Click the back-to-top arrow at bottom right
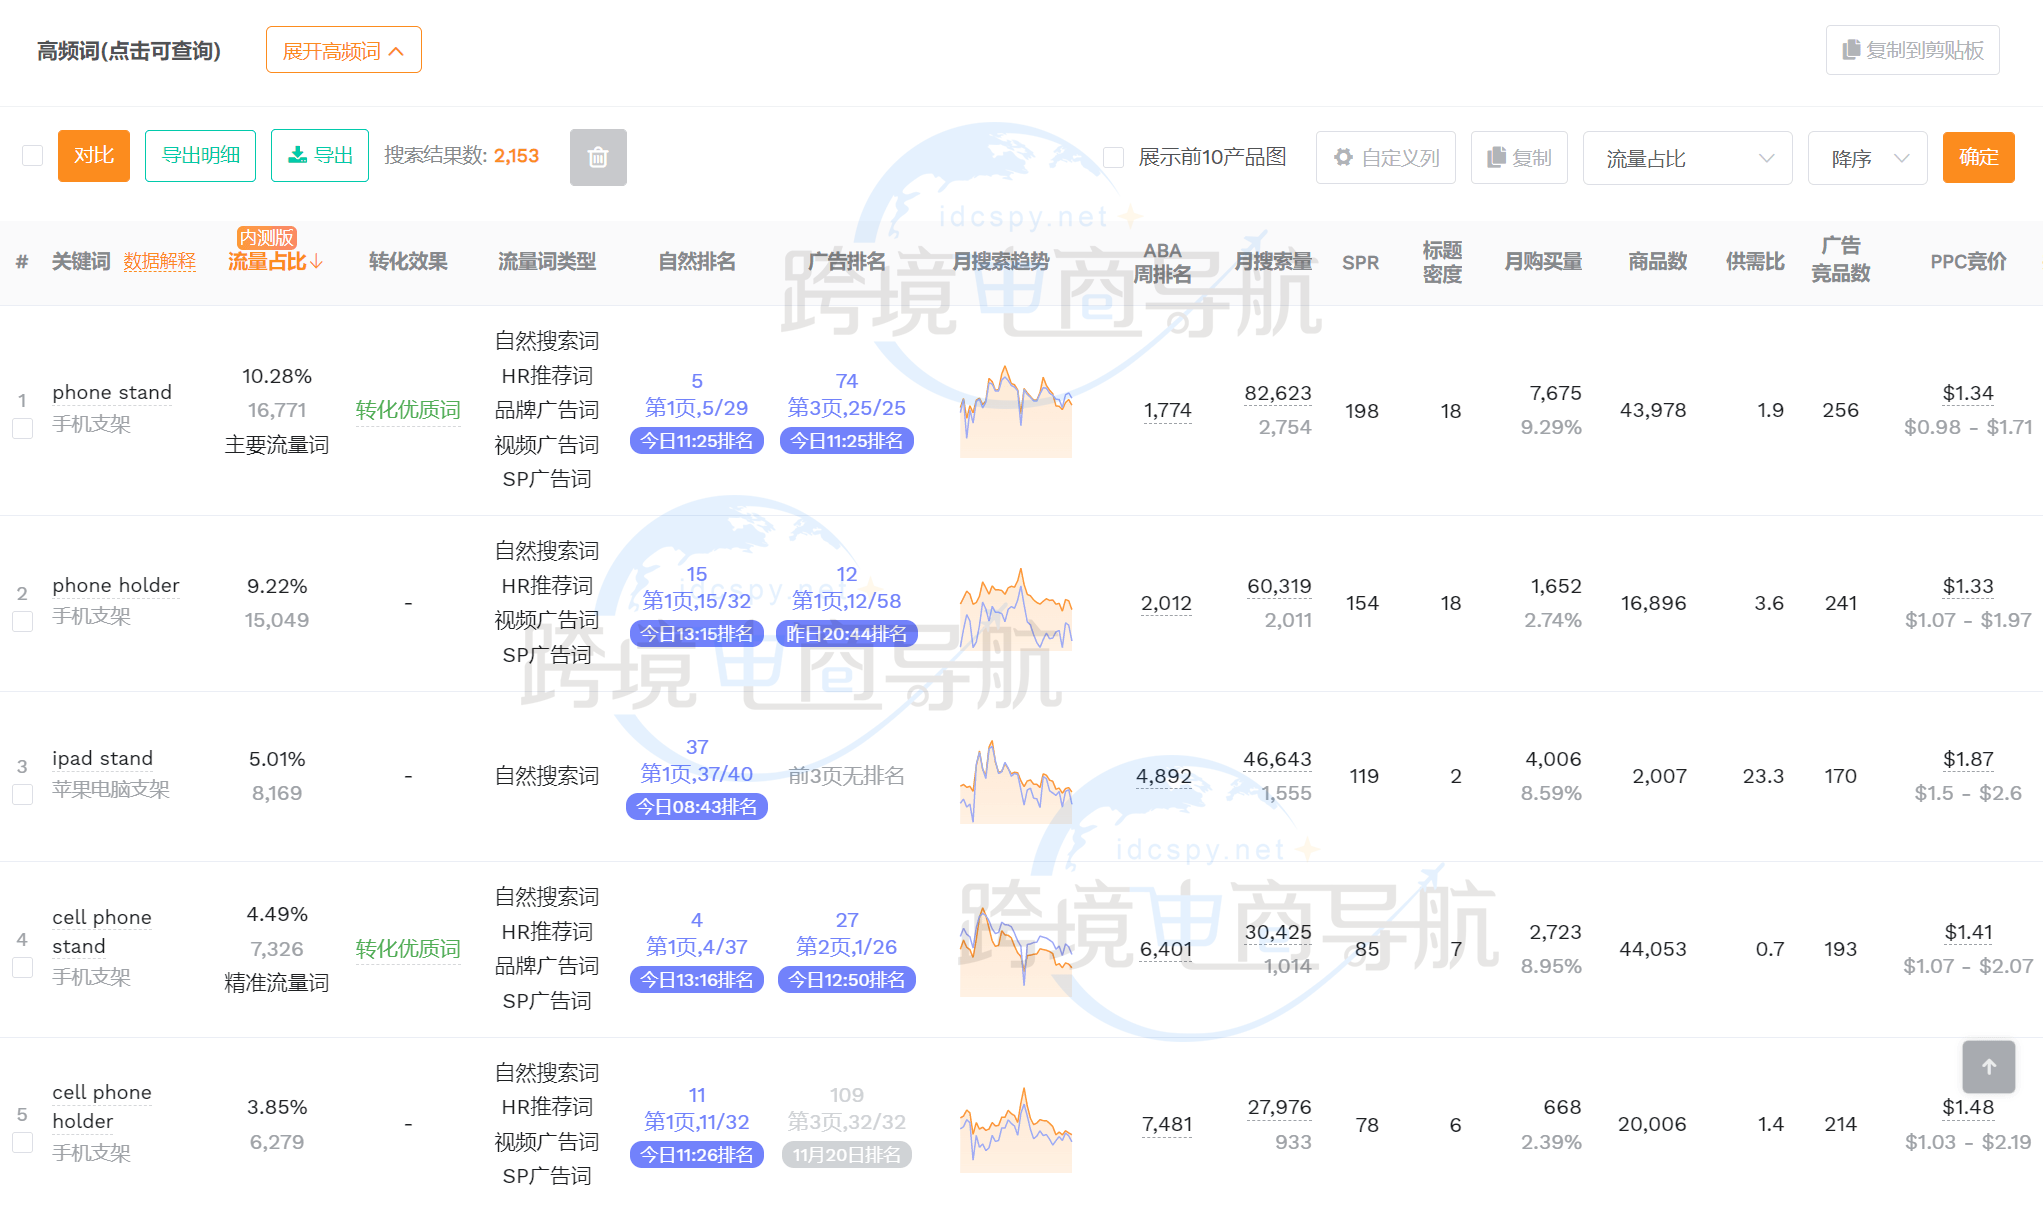 1988,1067
